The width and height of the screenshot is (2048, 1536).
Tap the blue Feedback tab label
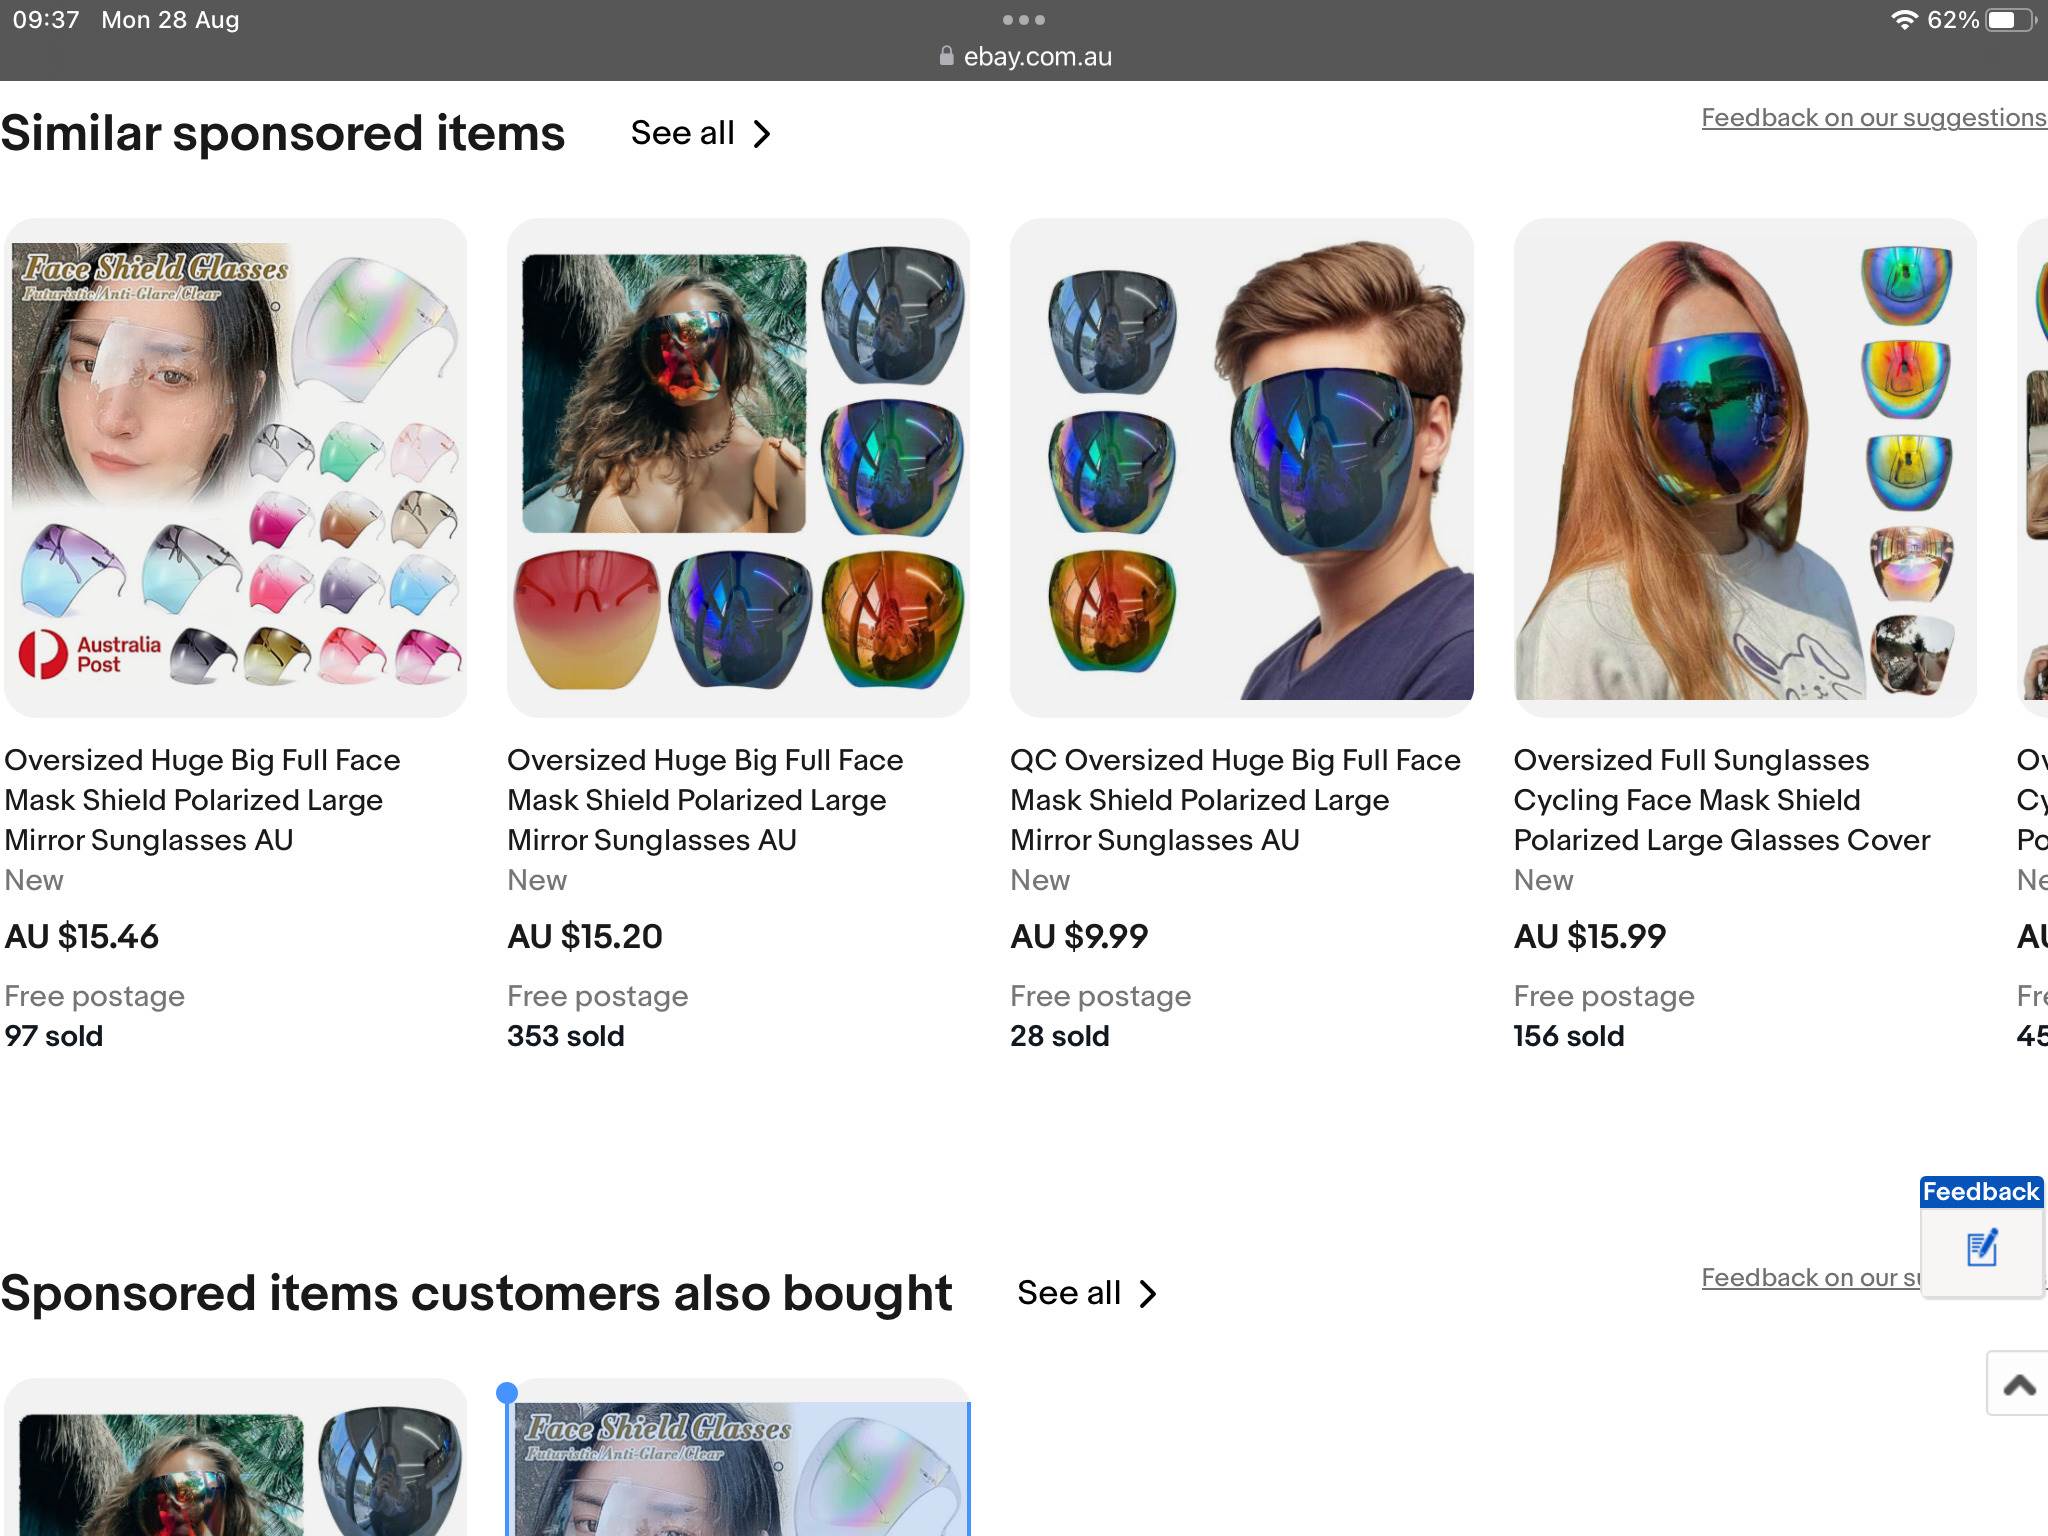(x=1980, y=1191)
